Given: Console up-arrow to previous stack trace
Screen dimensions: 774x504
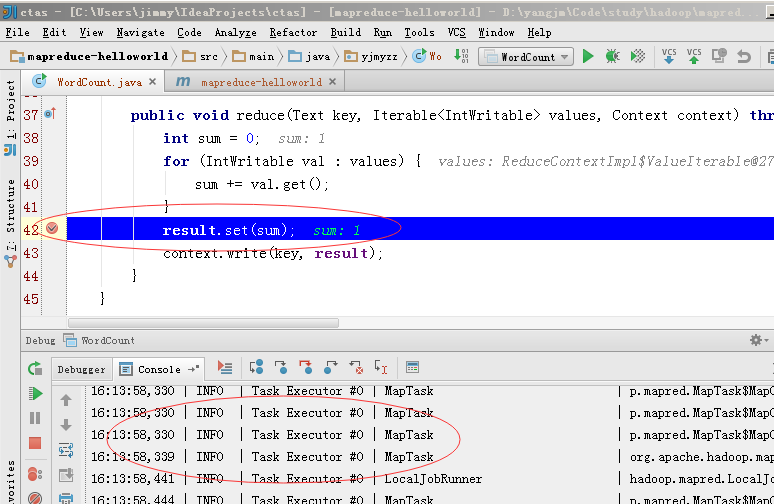Looking at the screenshot, I should pyautogui.click(x=66, y=400).
